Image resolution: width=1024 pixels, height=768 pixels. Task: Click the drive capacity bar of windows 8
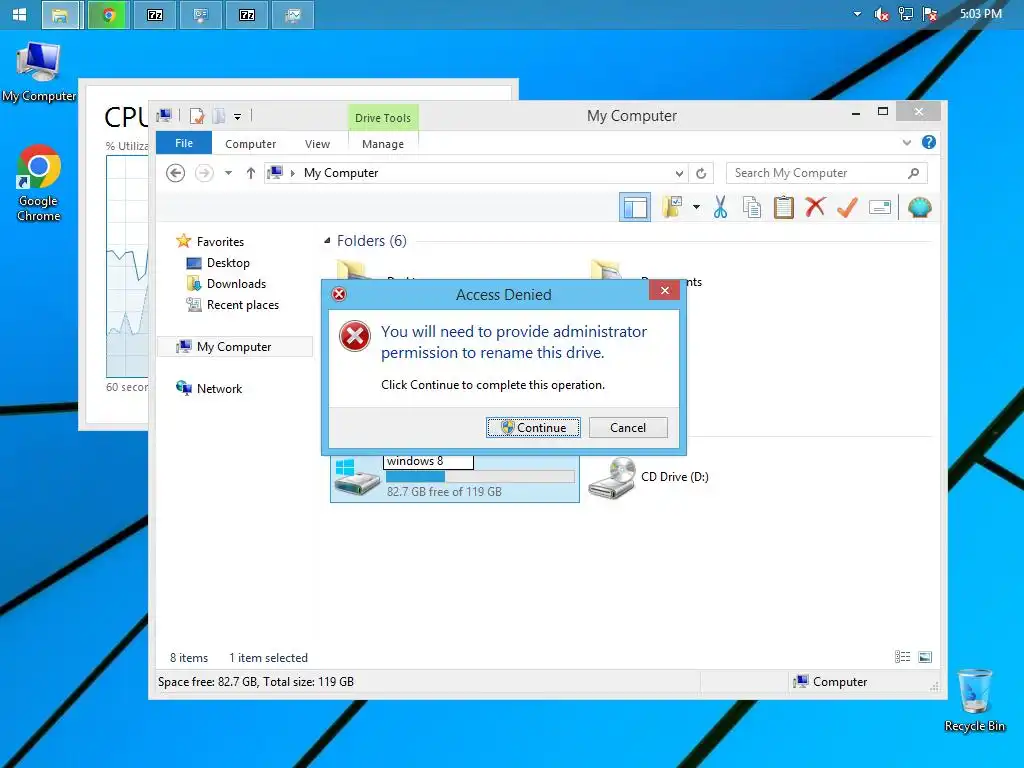coord(480,477)
